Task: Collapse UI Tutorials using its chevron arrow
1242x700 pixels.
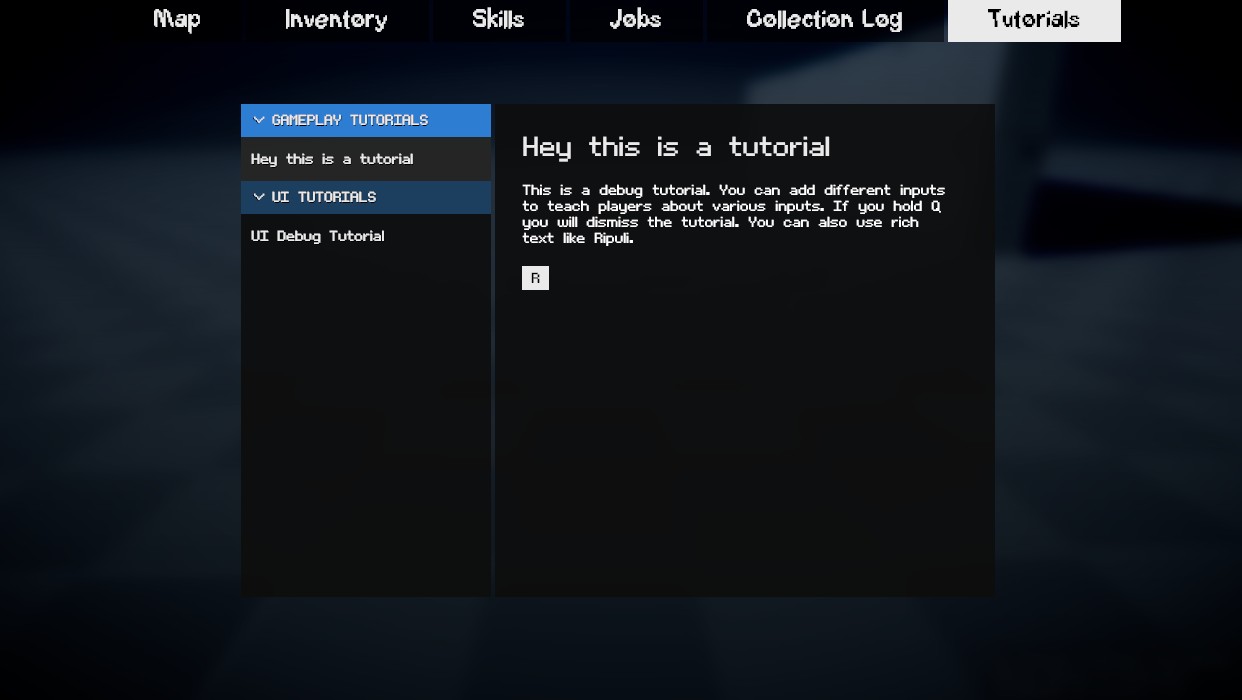Action: point(259,197)
